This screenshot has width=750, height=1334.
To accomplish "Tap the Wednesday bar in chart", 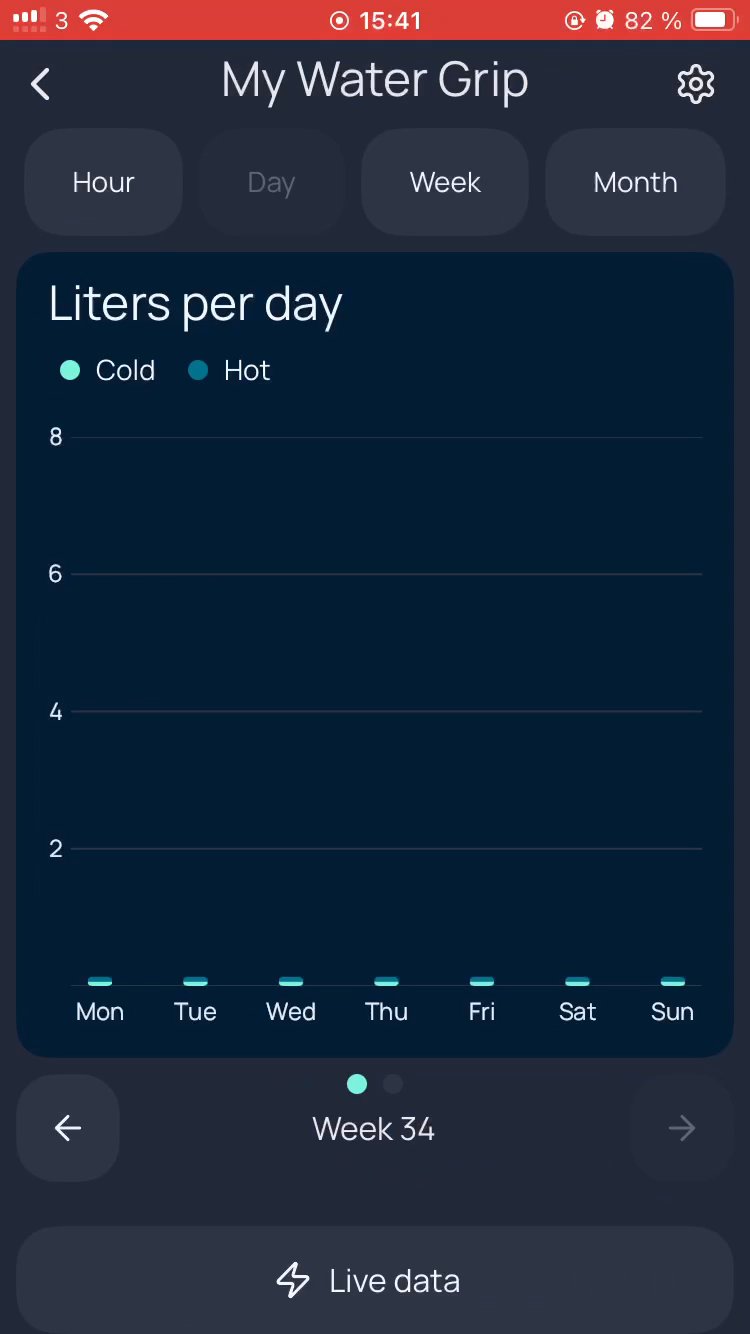I will point(291,981).
